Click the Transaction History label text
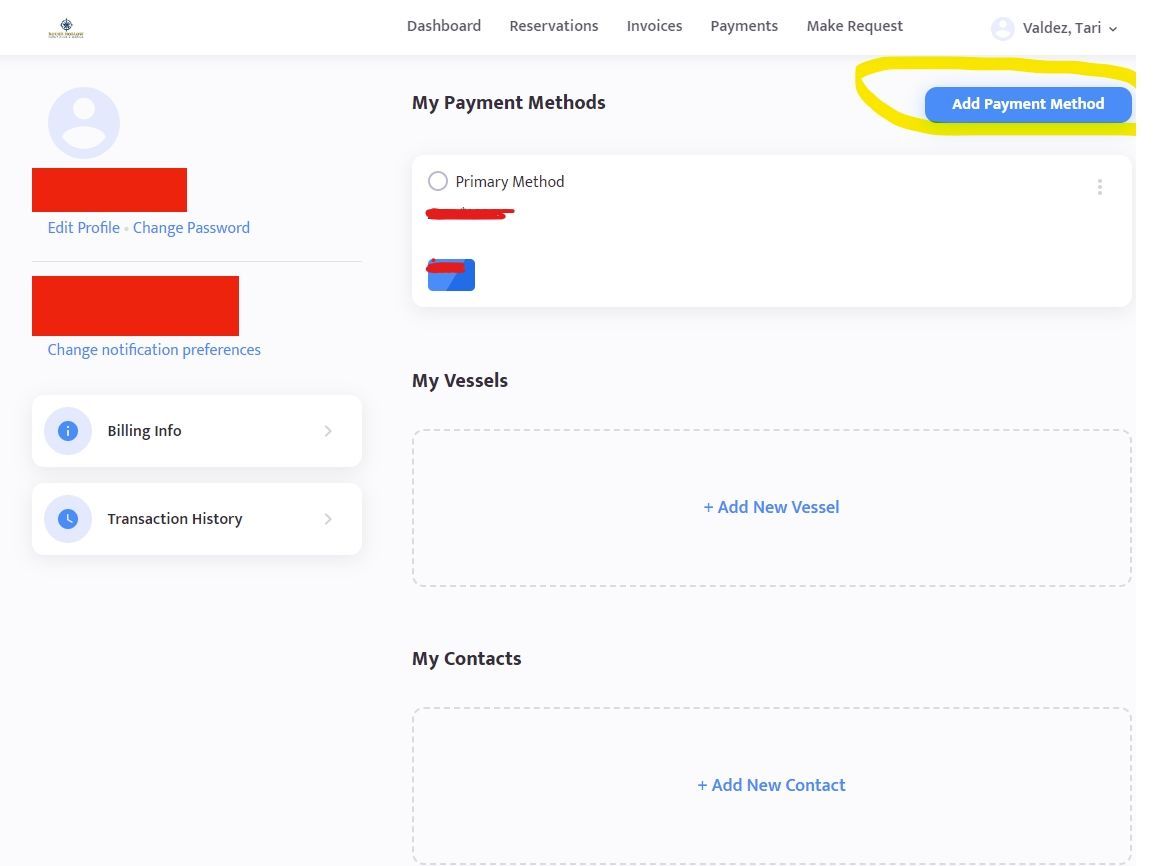The width and height of the screenshot is (1165, 866). pyautogui.click(x=175, y=518)
